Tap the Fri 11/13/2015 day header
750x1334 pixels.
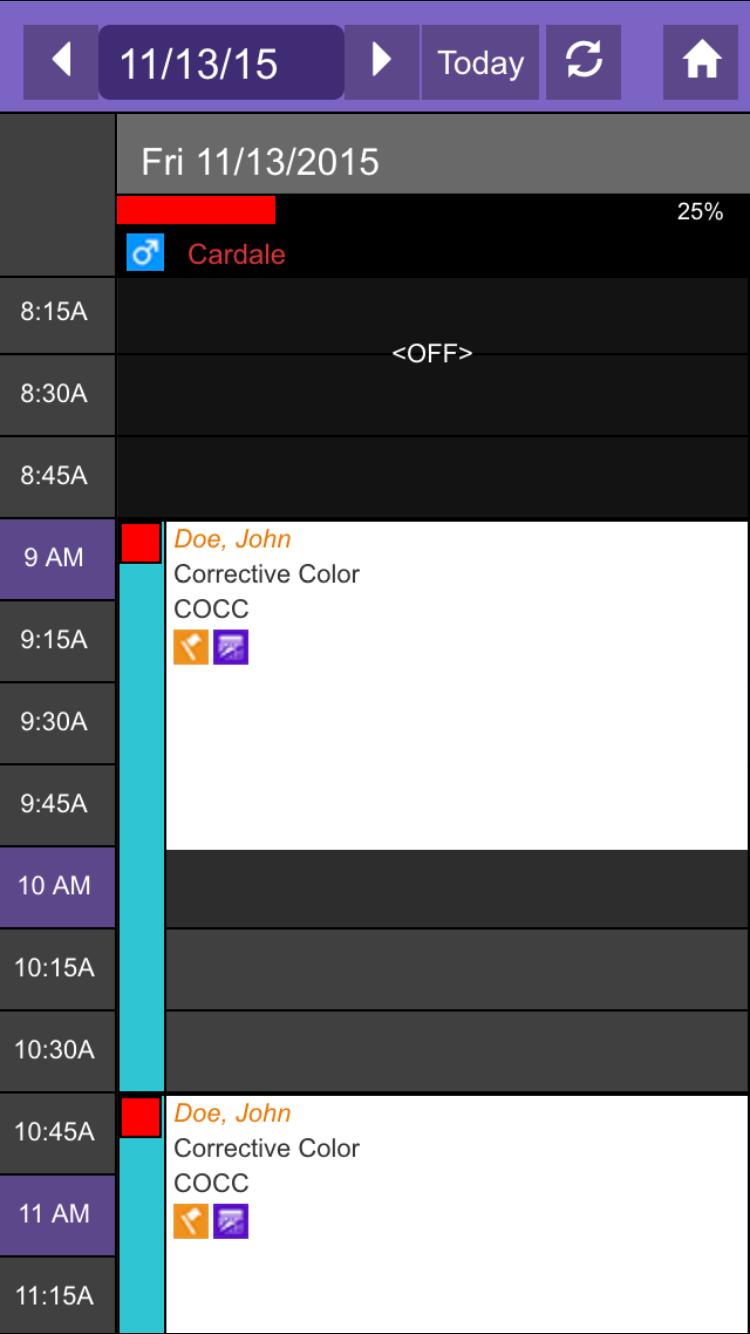pos(260,162)
